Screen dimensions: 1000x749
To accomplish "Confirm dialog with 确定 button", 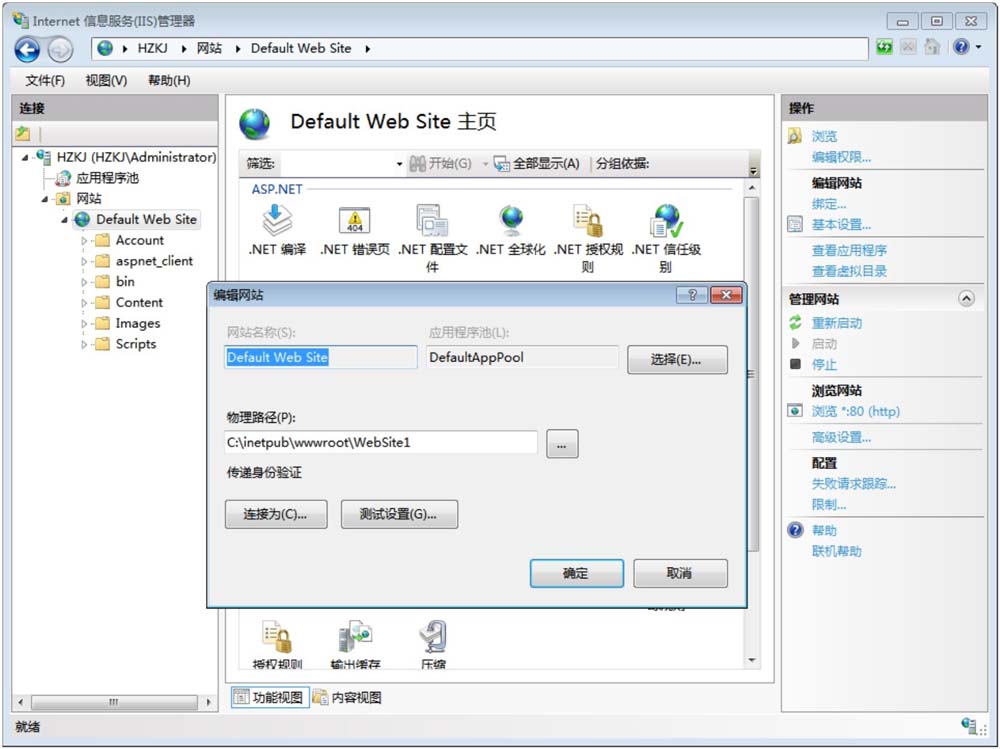I will pyautogui.click(x=577, y=574).
